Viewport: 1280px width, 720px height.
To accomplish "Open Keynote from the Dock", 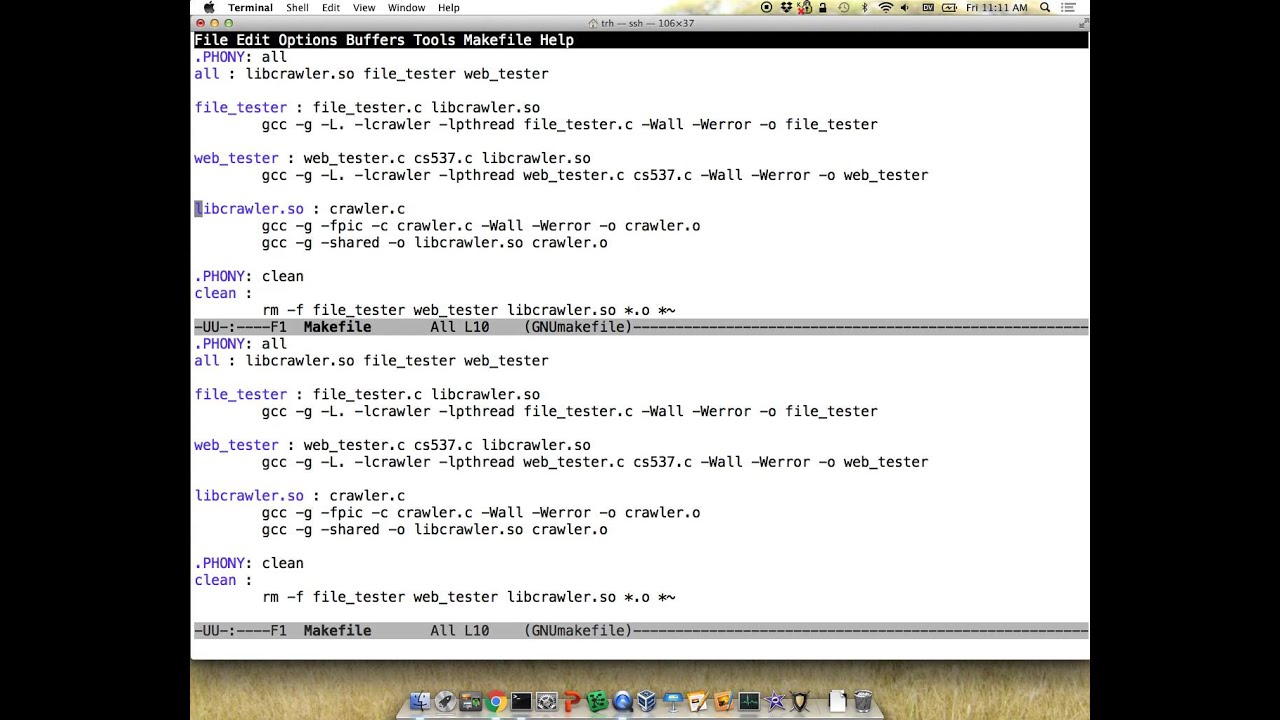I will click(x=672, y=701).
